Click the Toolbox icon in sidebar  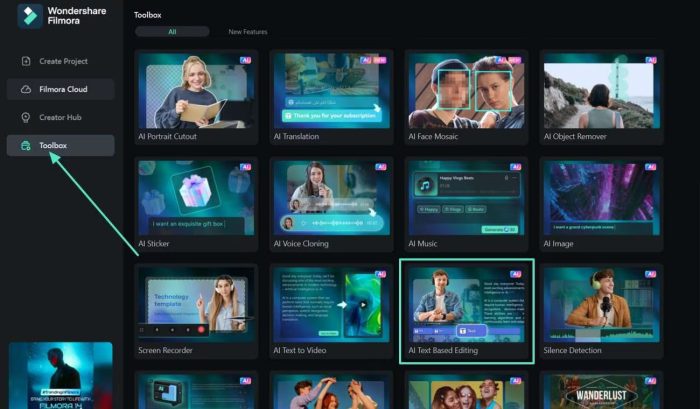pos(26,146)
